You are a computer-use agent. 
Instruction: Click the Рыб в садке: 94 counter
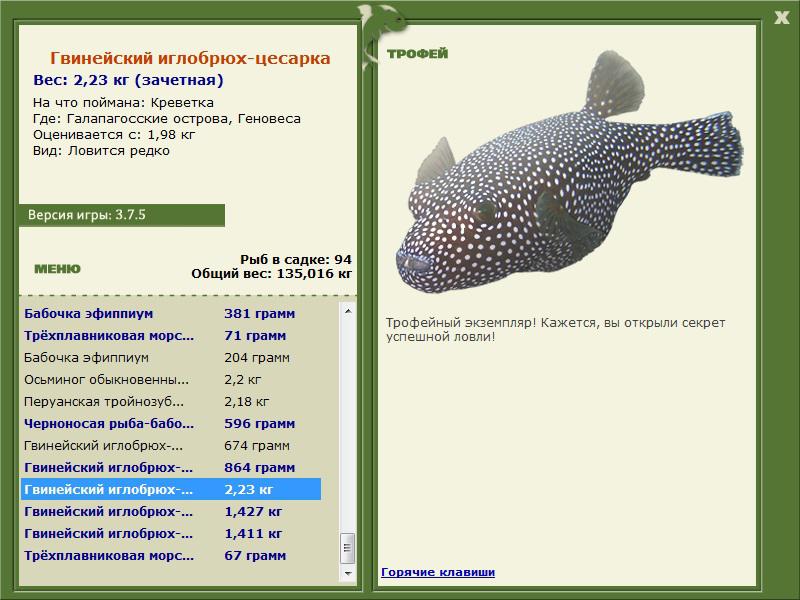click(x=296, y=259)
